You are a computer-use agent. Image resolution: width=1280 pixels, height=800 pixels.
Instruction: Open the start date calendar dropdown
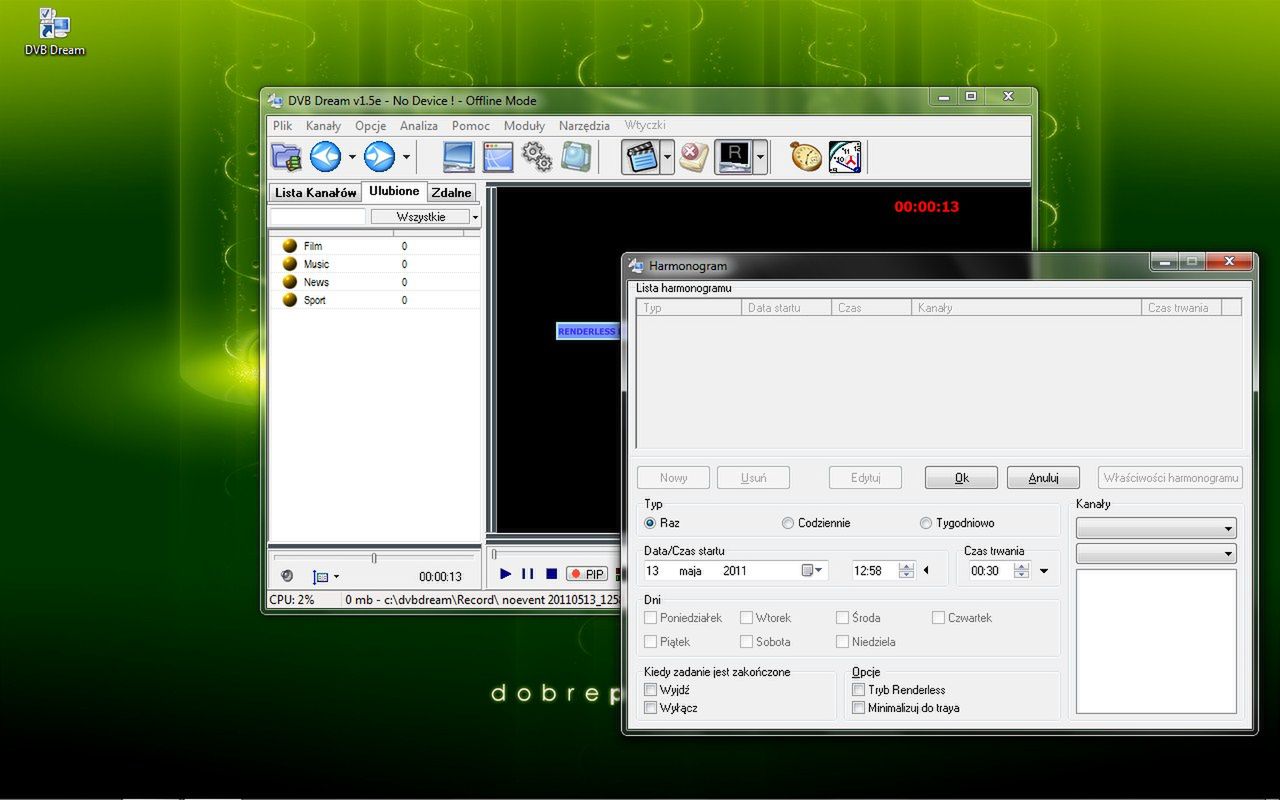(813, 571)
